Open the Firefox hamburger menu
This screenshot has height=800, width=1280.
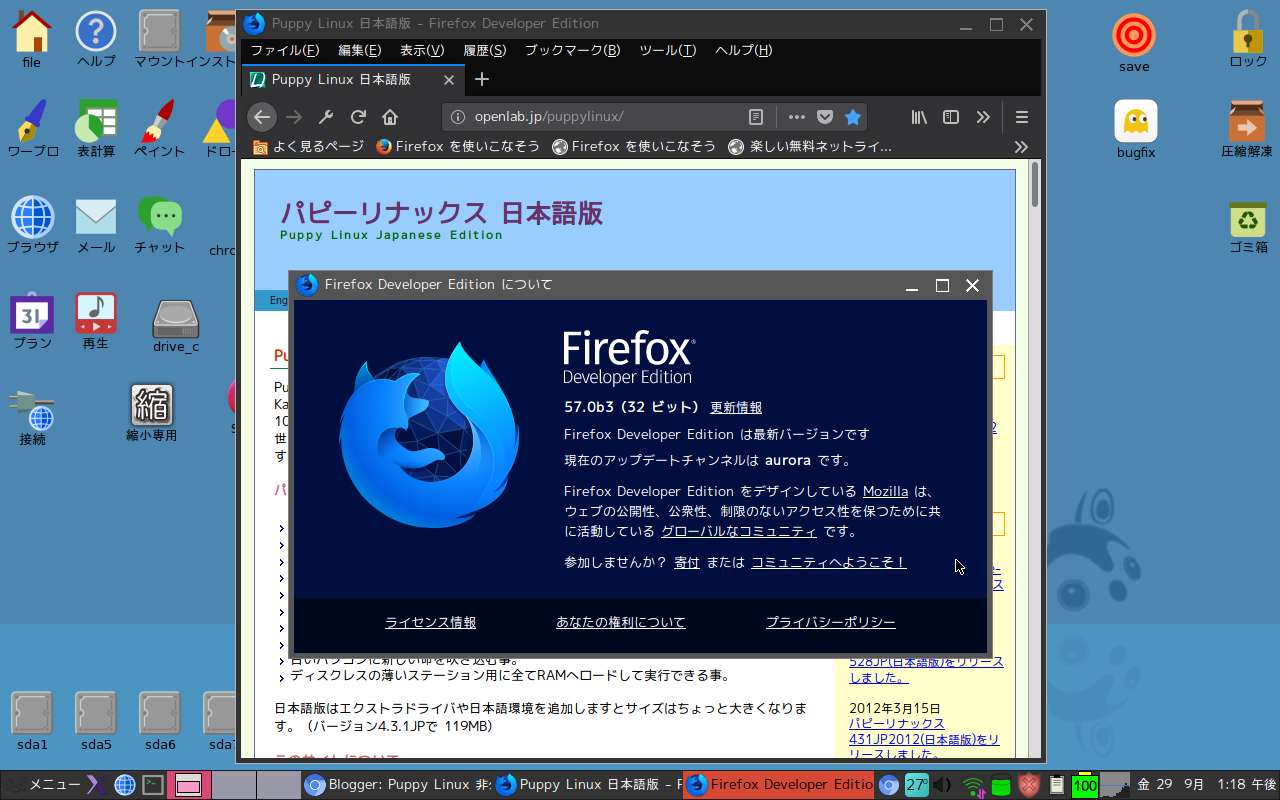tap(1021, 117)
